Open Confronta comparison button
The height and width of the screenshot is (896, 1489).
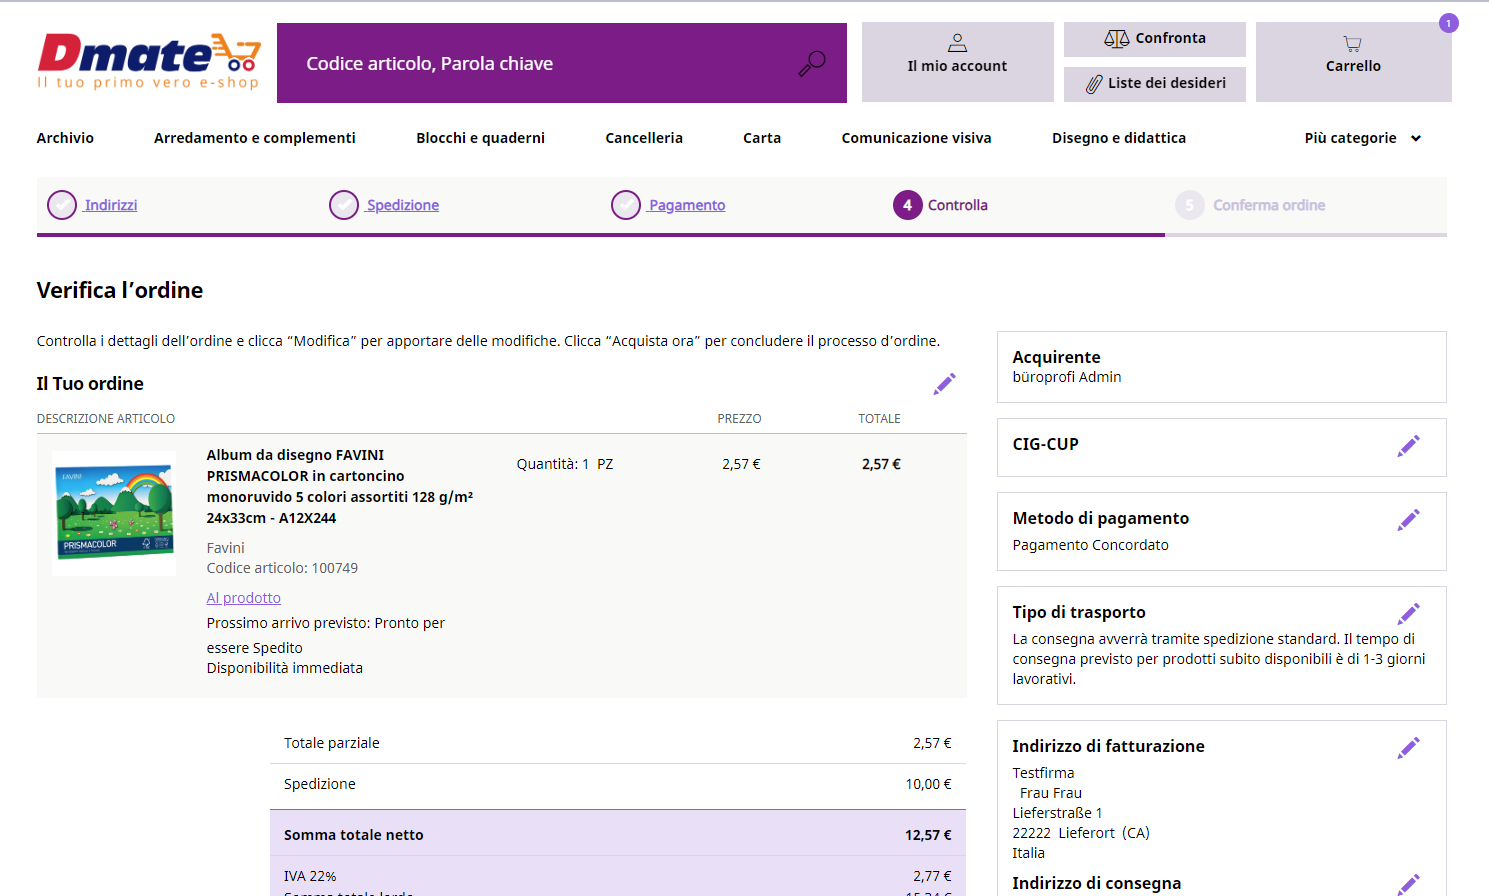click(1155, 39)
